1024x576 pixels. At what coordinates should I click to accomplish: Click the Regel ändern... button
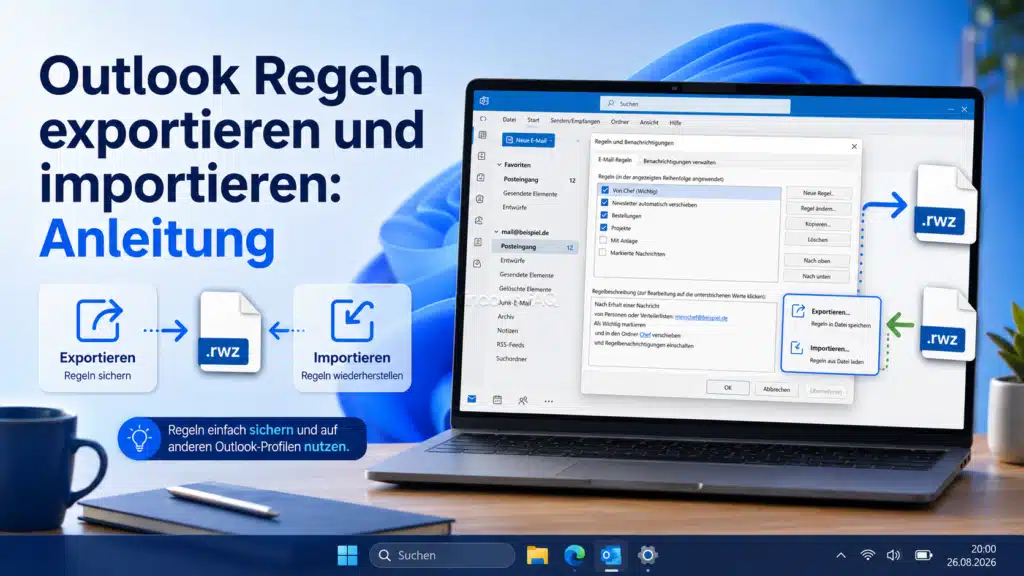tap(818, 209)
